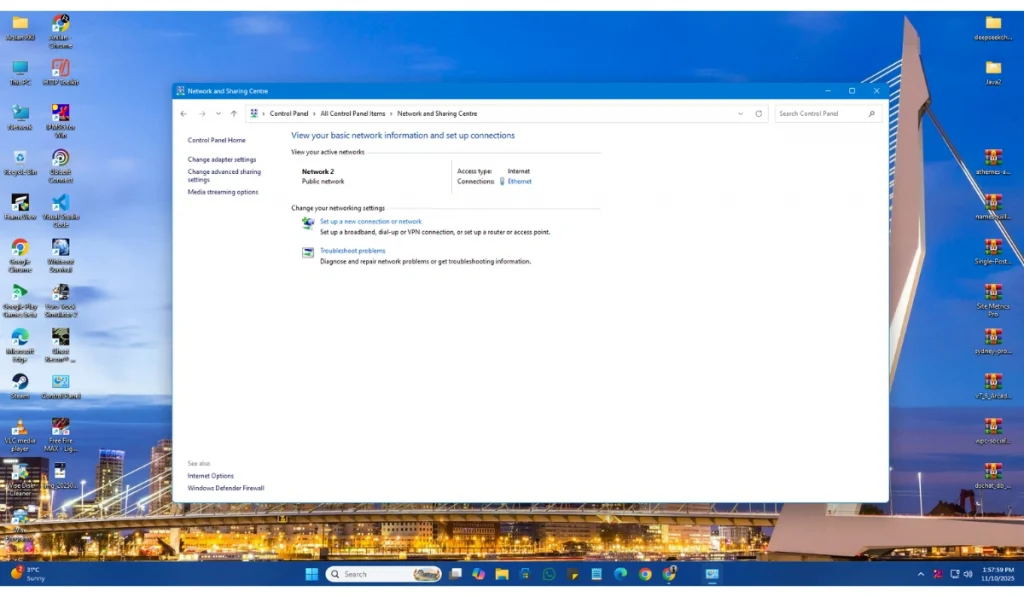This screenshot has width=1024, height=597.
Task: Expand the address bar history dropdown
Action: tap(741, 114)
